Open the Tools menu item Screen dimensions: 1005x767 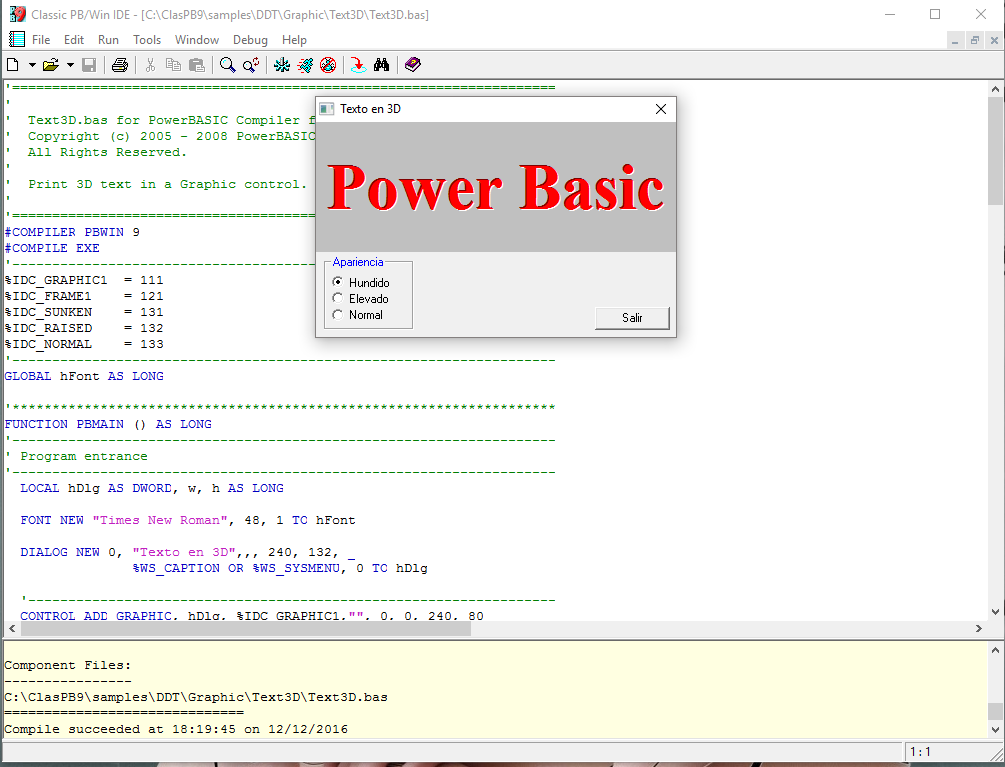(147, 40)
